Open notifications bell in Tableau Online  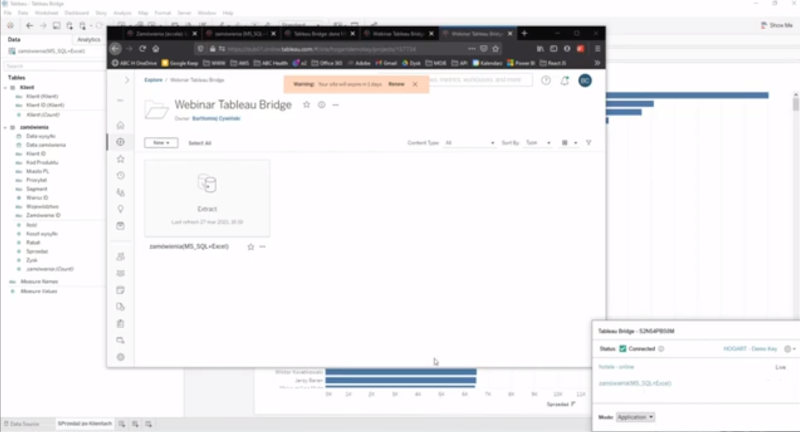pyautogui.click(x=565, y=81)
